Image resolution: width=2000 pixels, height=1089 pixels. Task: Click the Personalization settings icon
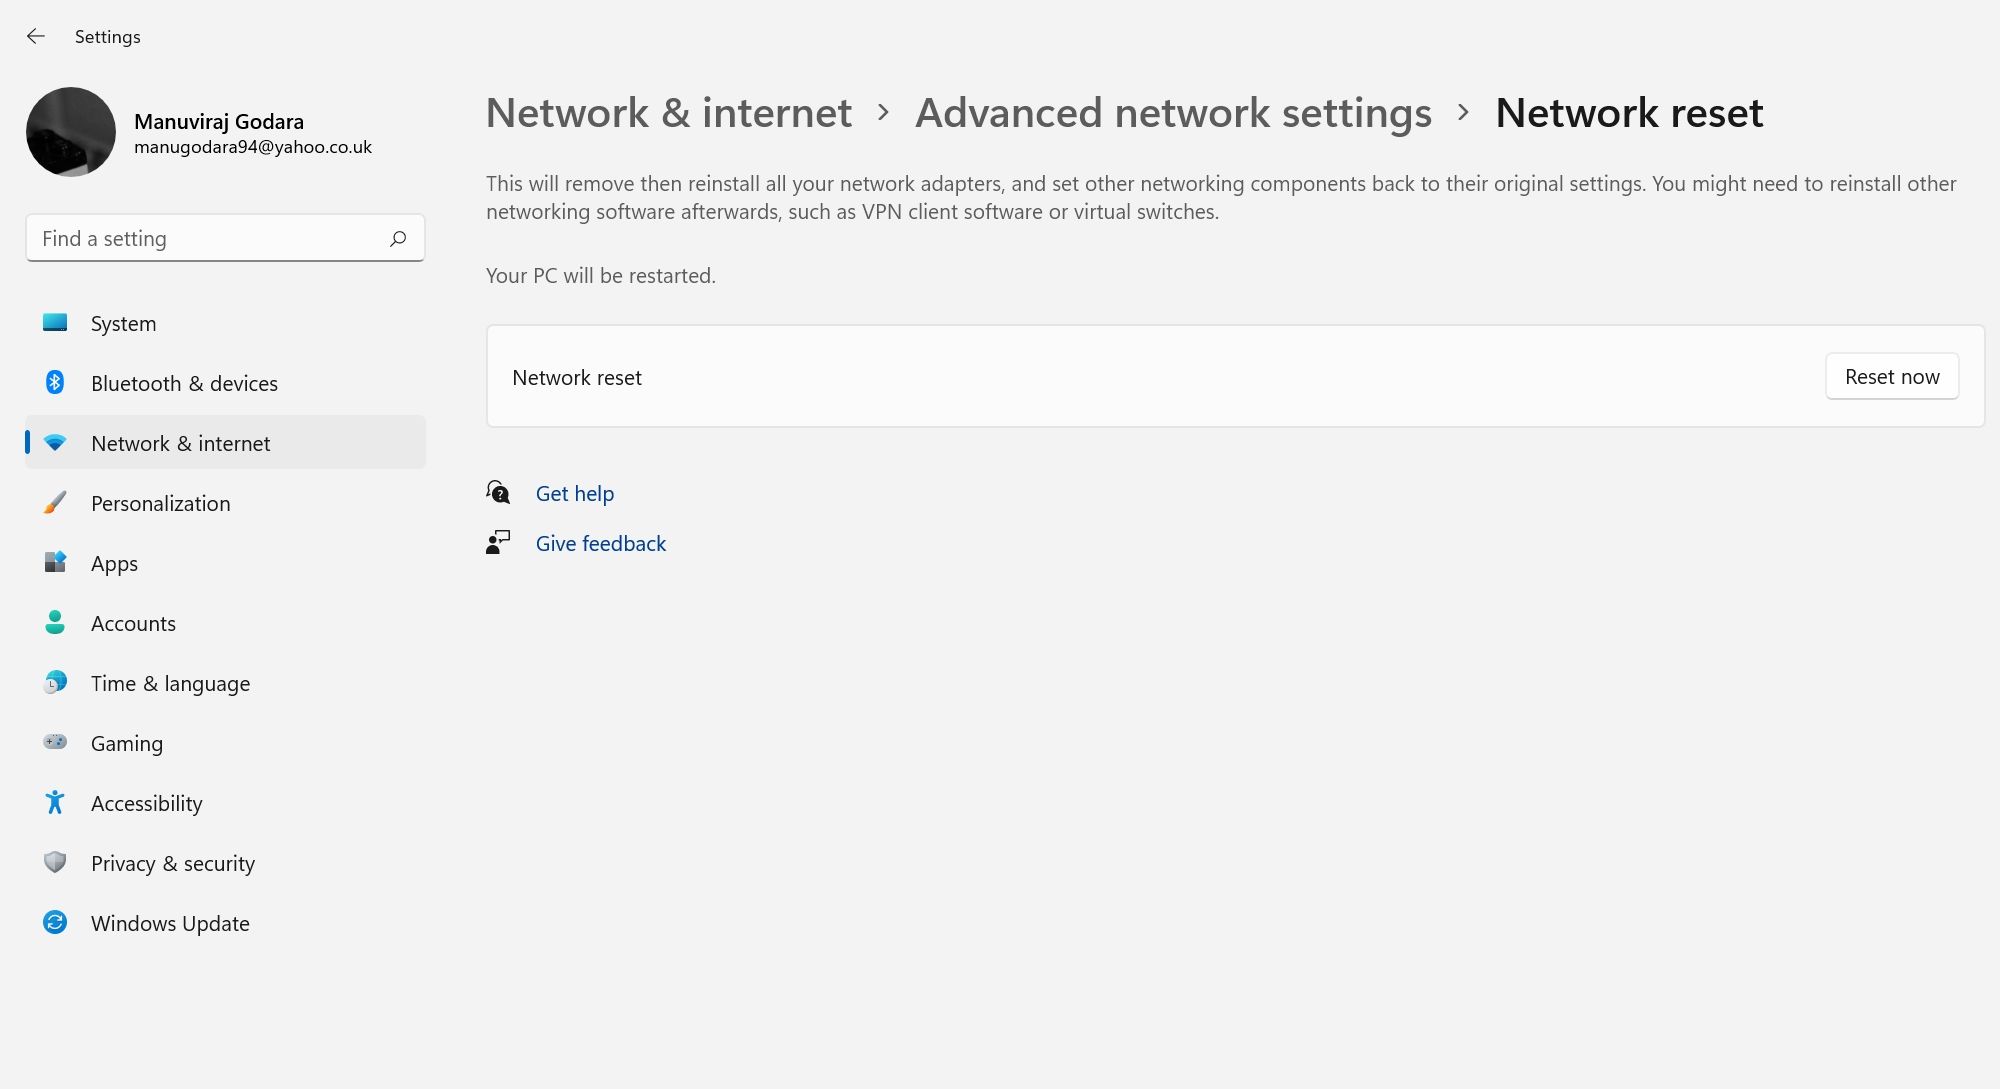coord(54,502)
